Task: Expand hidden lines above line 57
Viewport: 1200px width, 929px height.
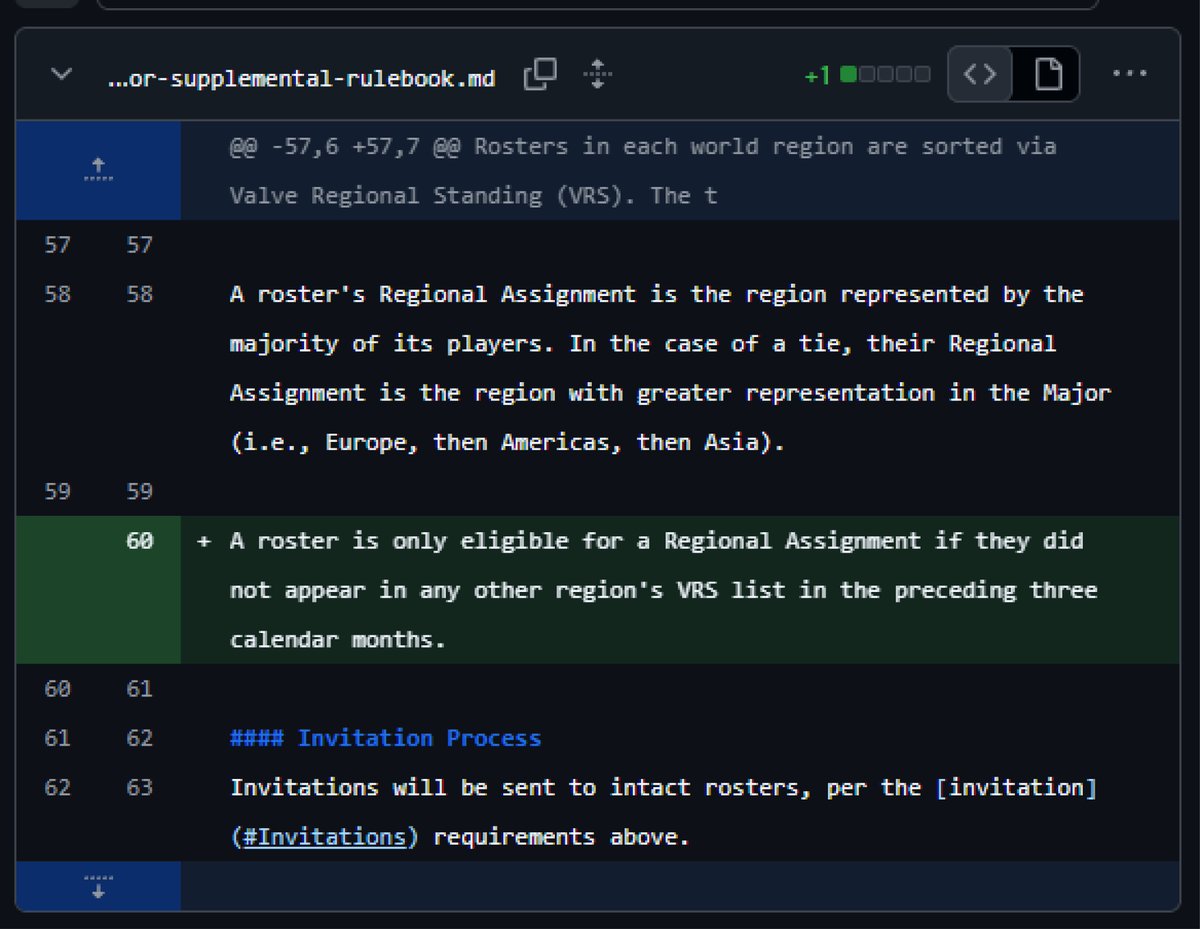Action: pyautogui.click(x=98, y=170)
